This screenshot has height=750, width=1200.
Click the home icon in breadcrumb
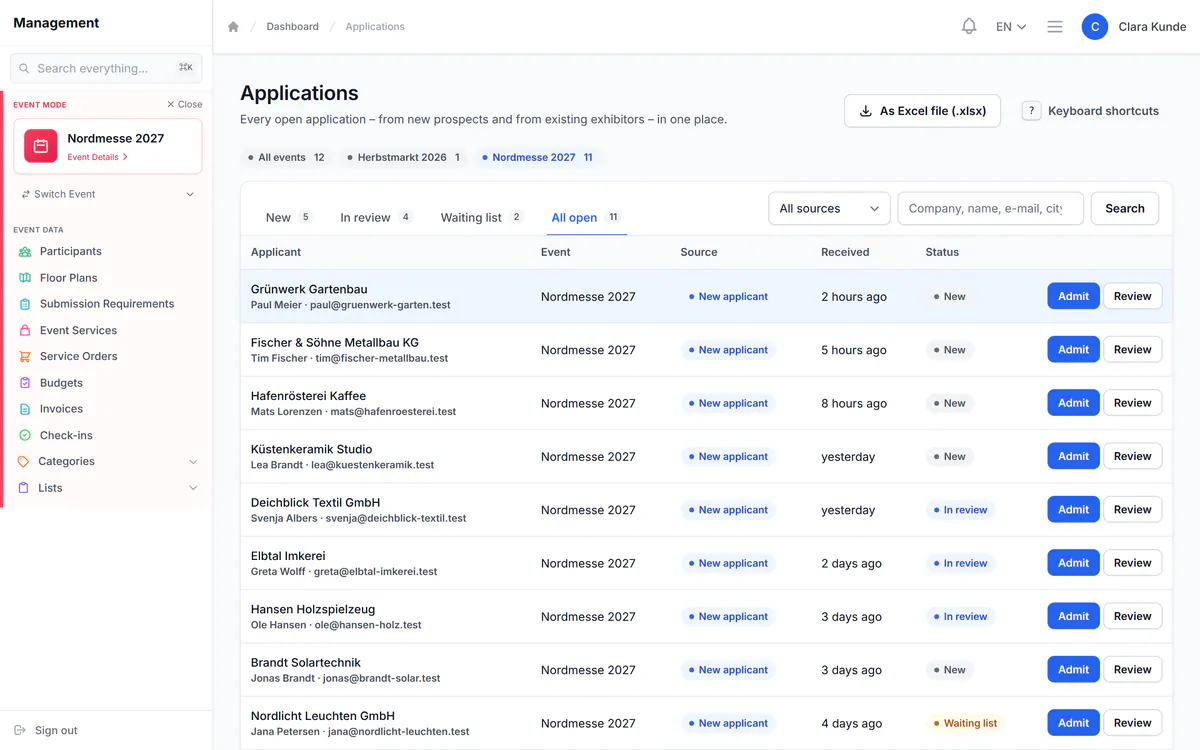tap(233, 27)
